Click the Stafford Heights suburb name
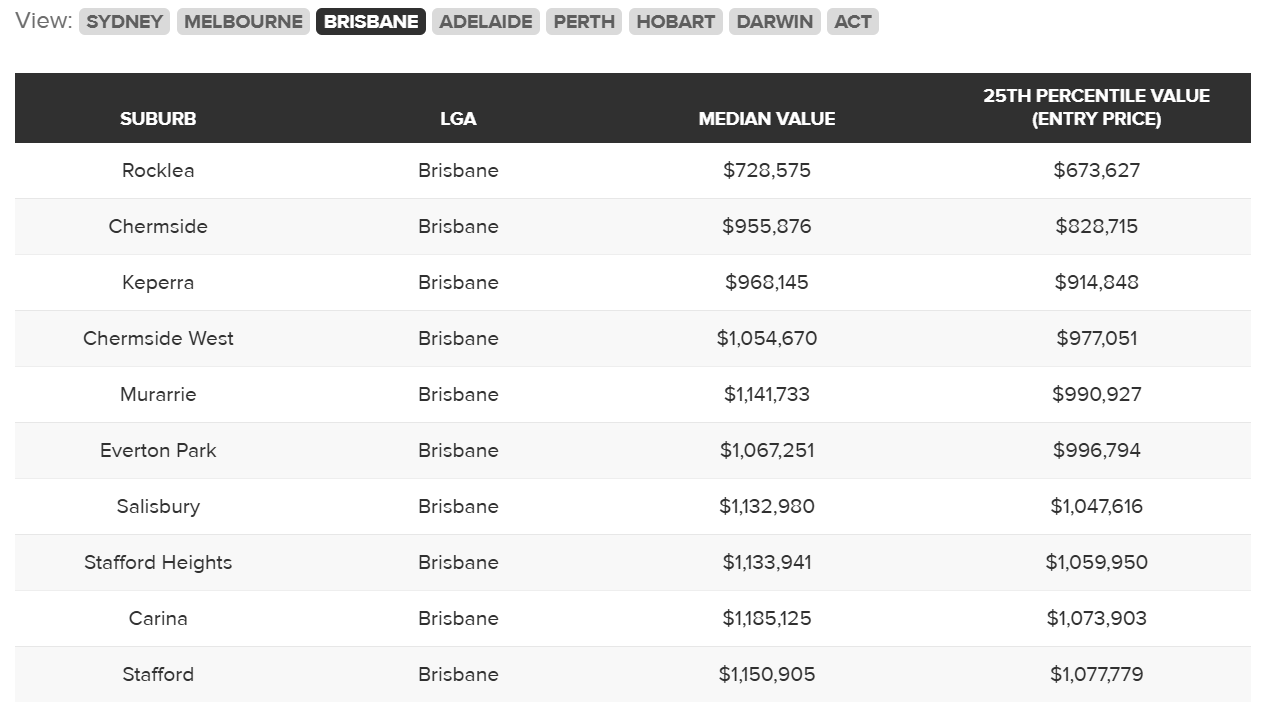 click(158, 562)
